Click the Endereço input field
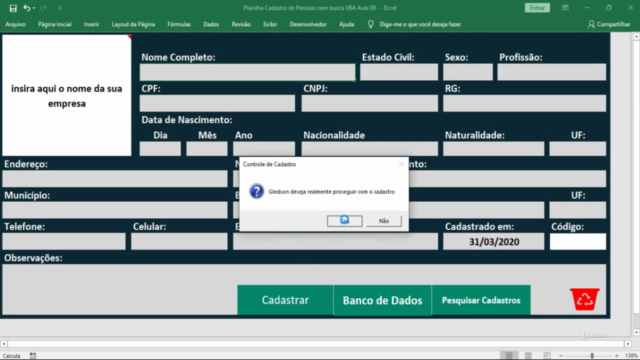 [115, 179]
